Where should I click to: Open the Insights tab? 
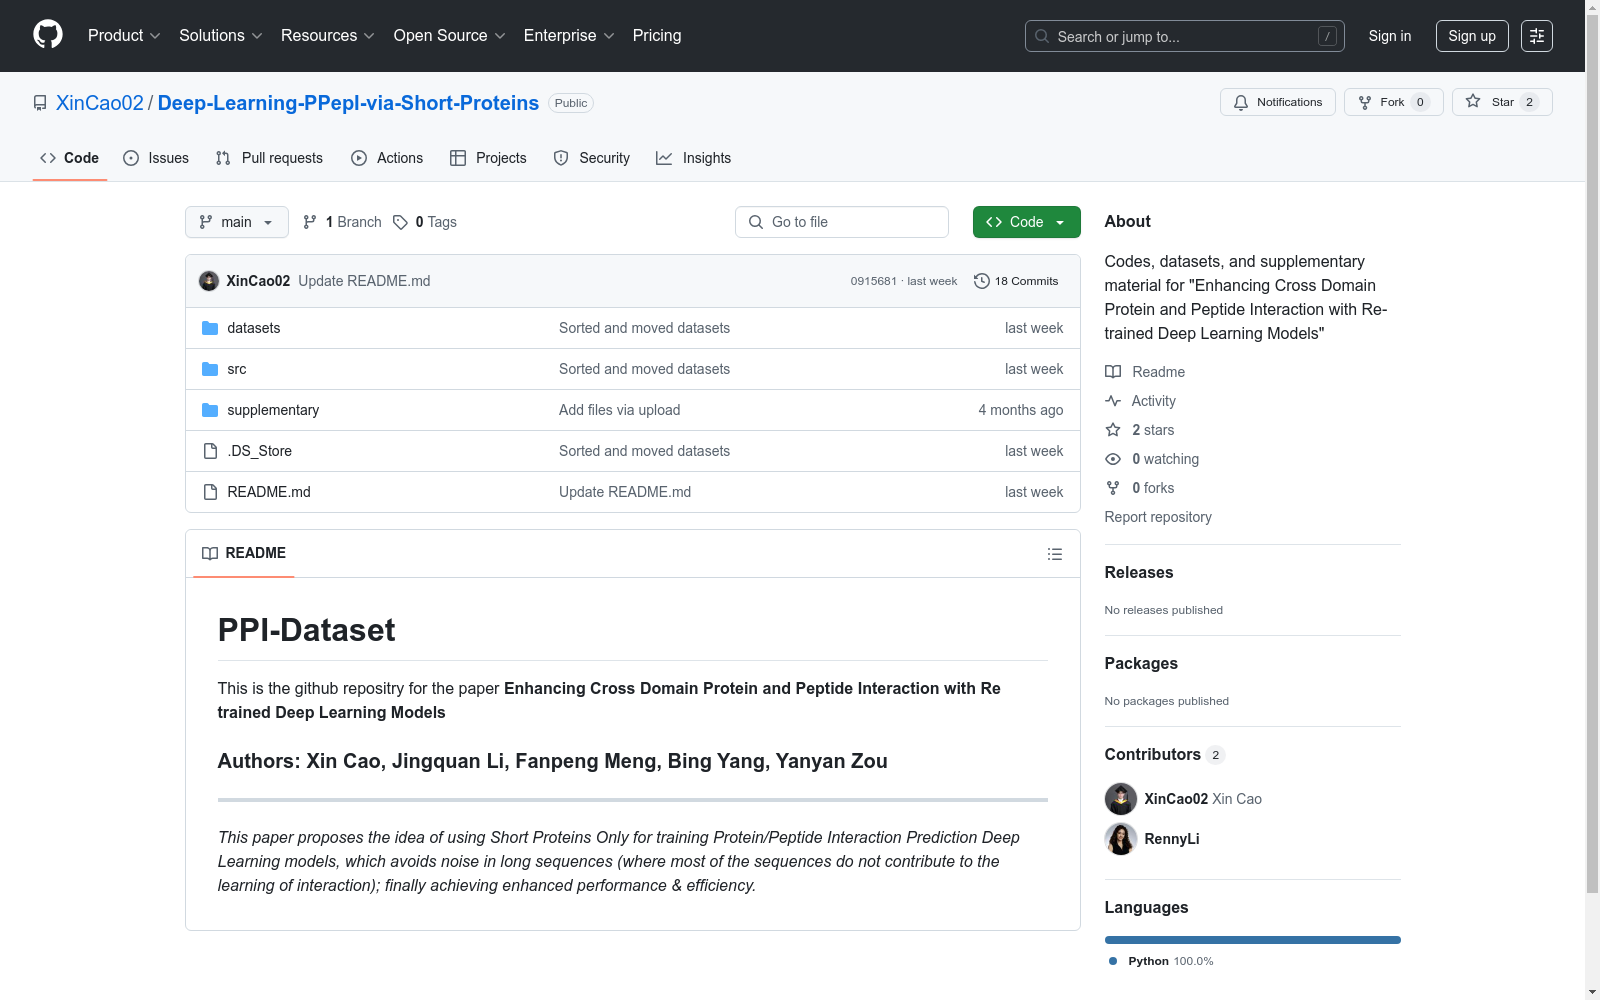(694, 158)
